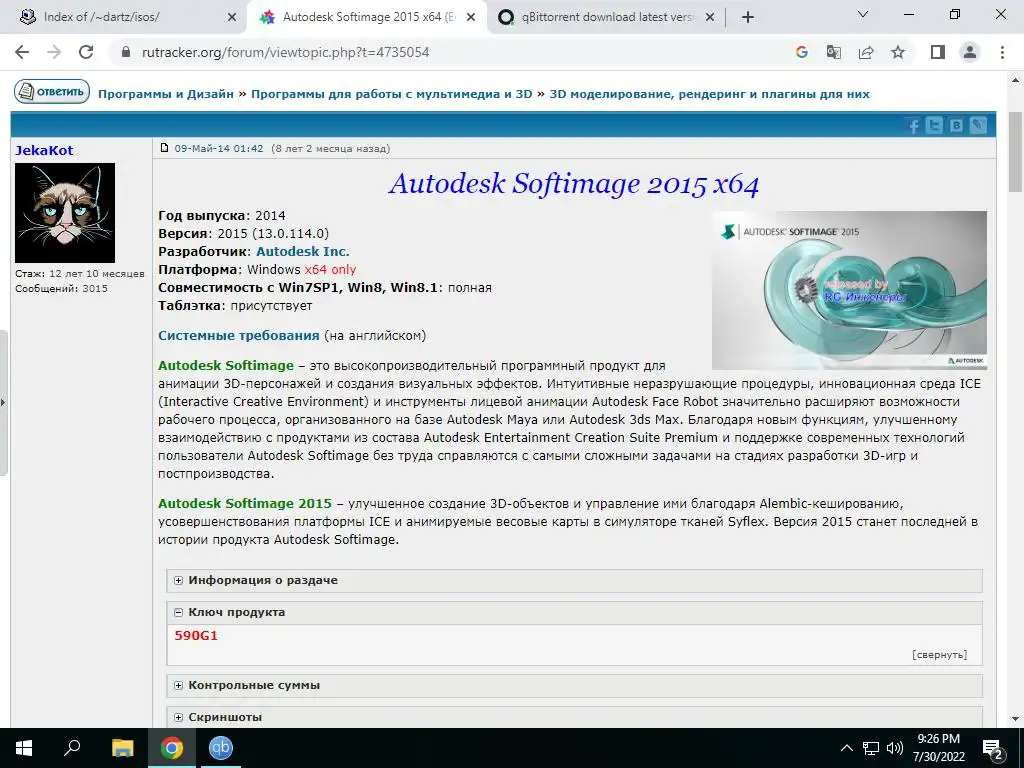The image size is (1024, 768).
Task: Open 3D моделирование, рендеринг и плагины breadcrumb
Action: (709, 94)
